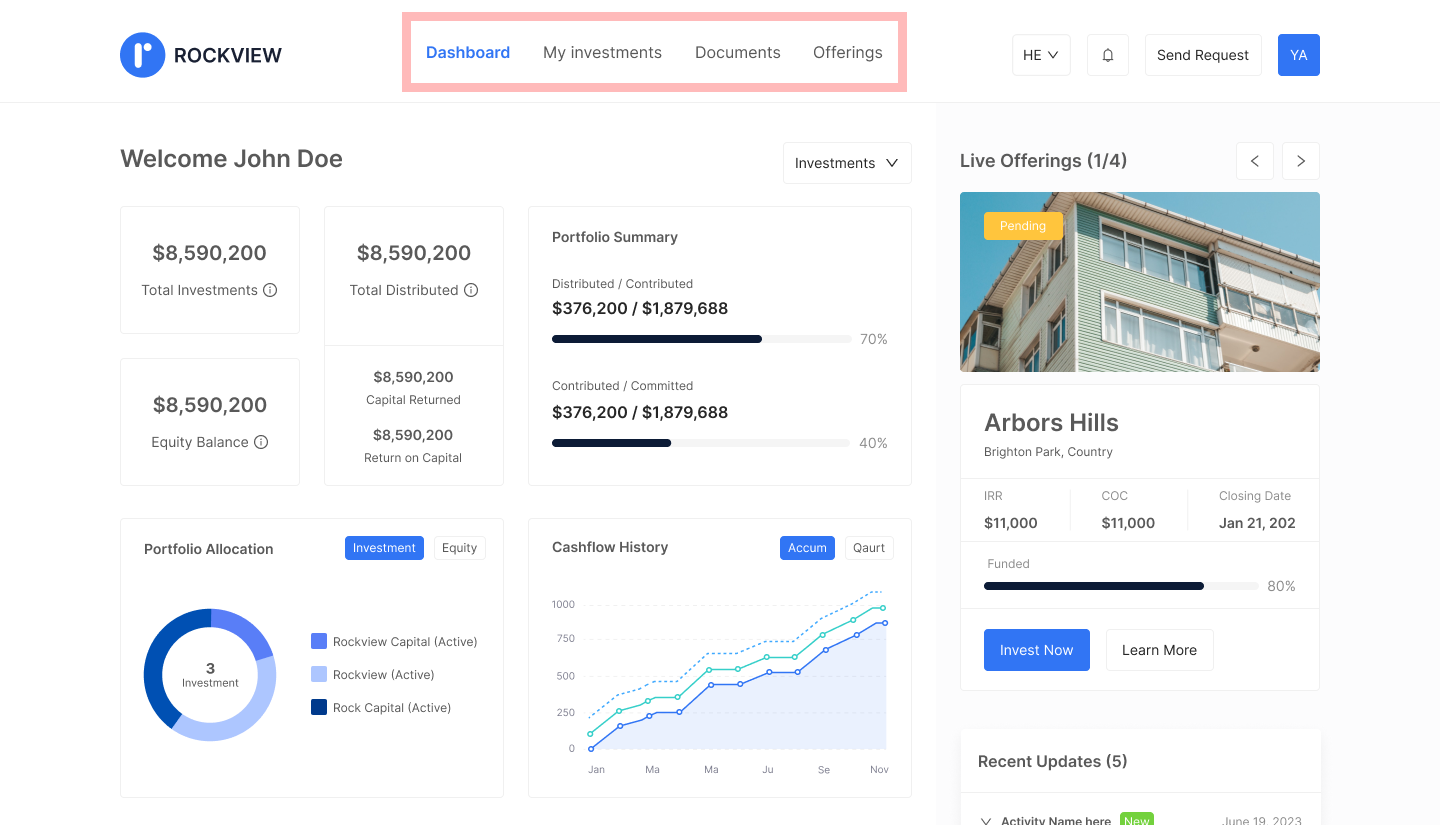
Task: Click the Invest Now button
Action: pos(1037,650)
